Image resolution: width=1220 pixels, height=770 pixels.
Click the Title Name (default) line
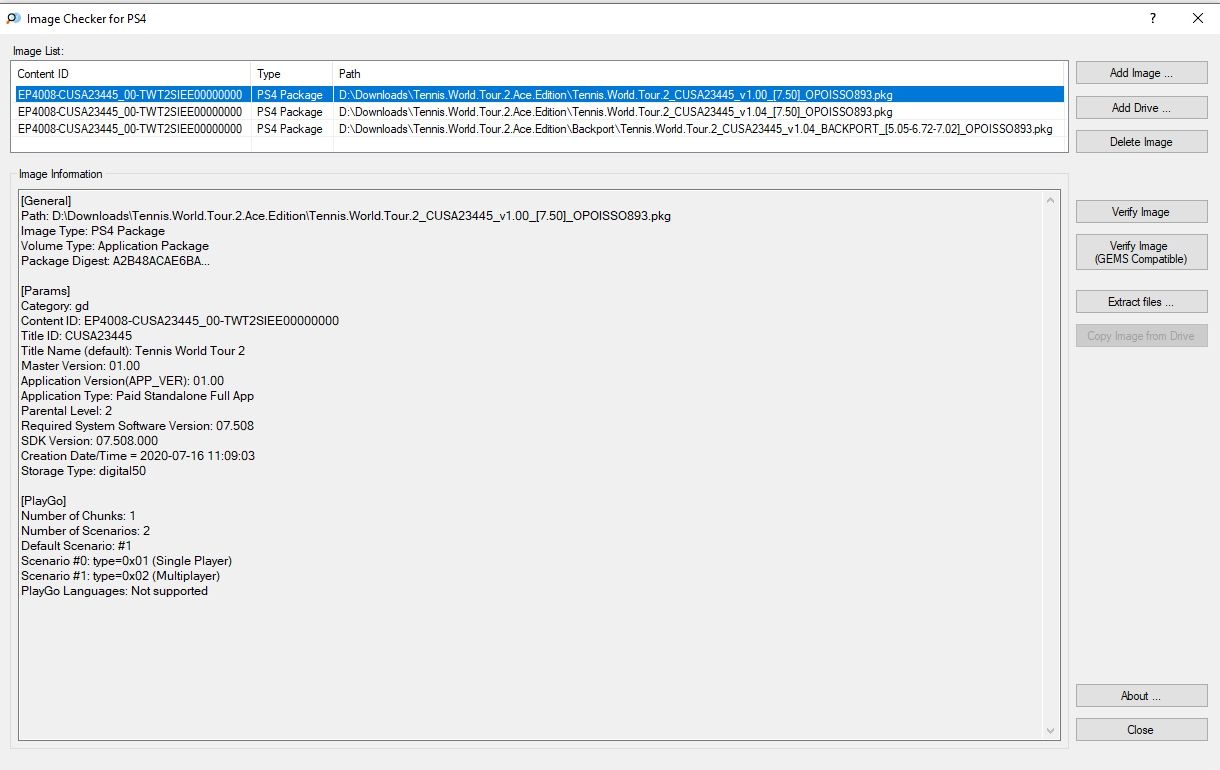pyautogui.click(x=133, y=351)
